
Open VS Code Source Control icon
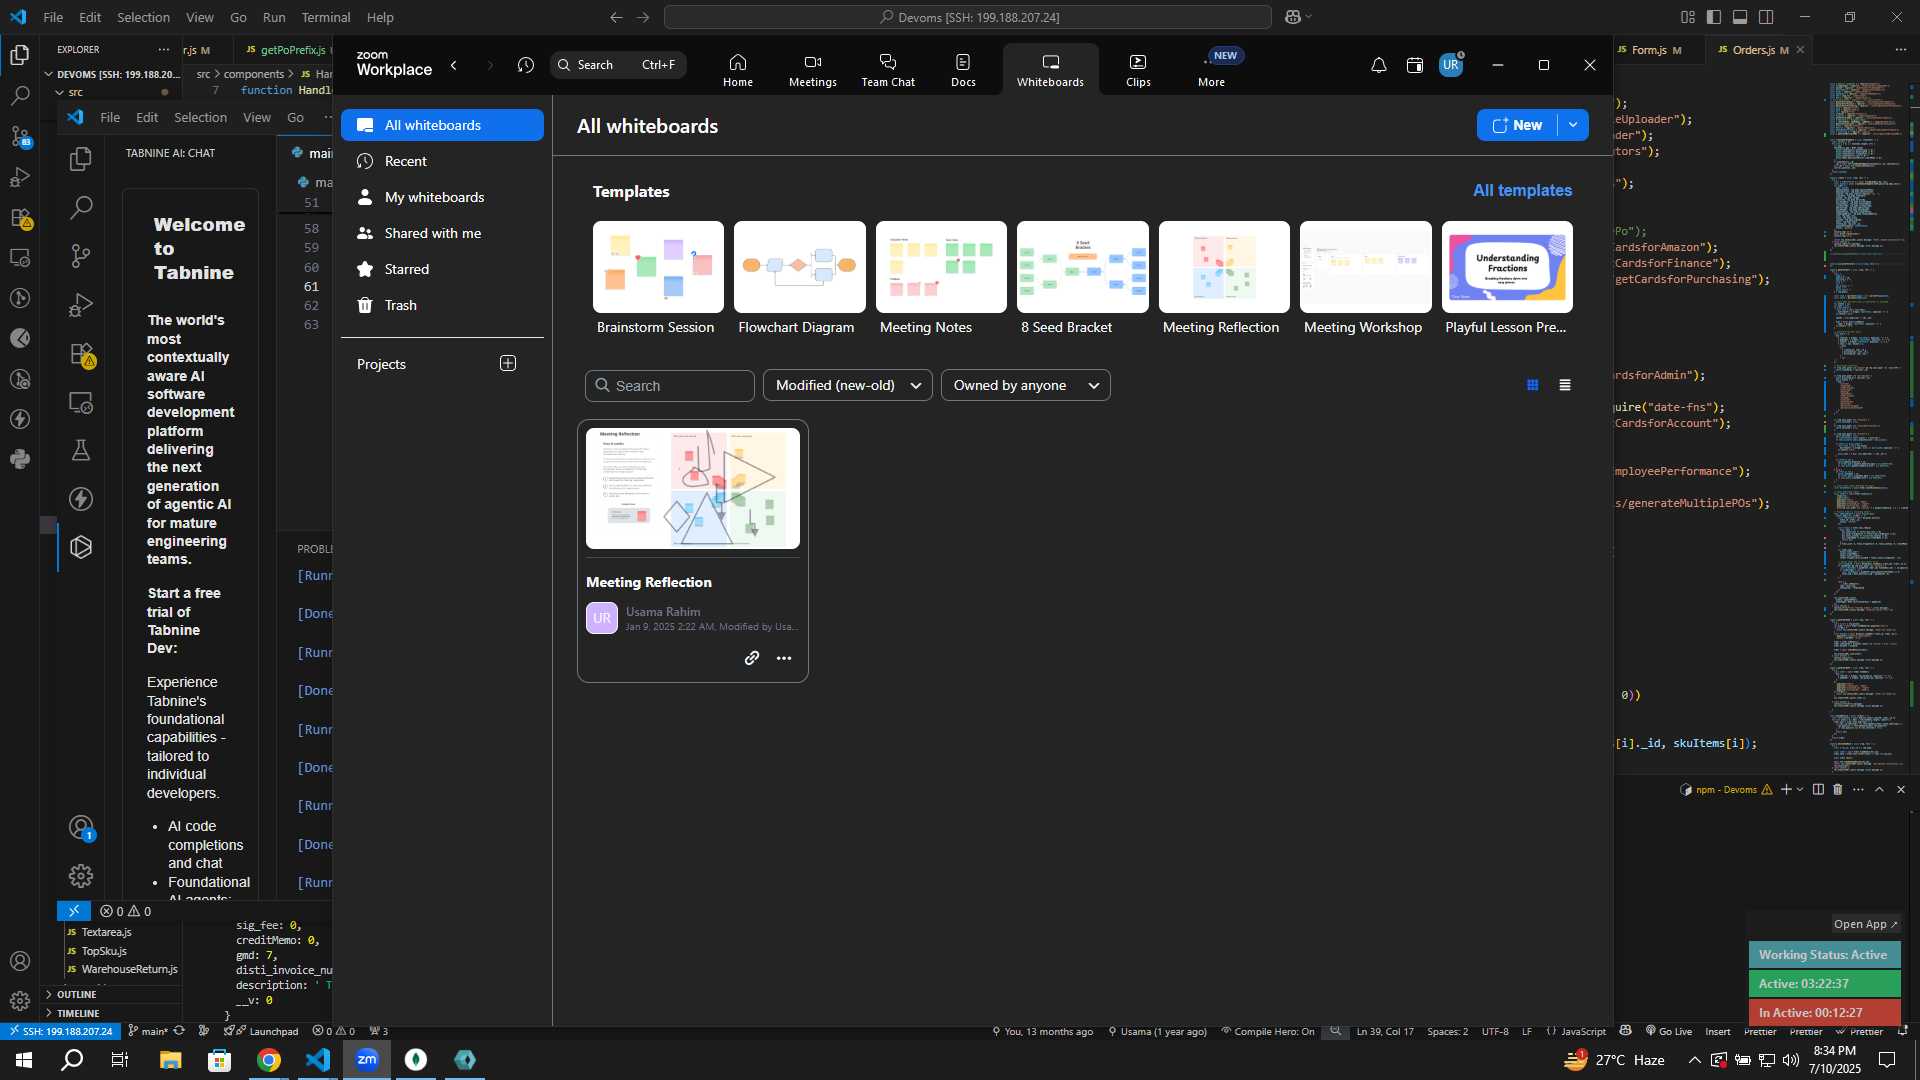coord(19,136)
